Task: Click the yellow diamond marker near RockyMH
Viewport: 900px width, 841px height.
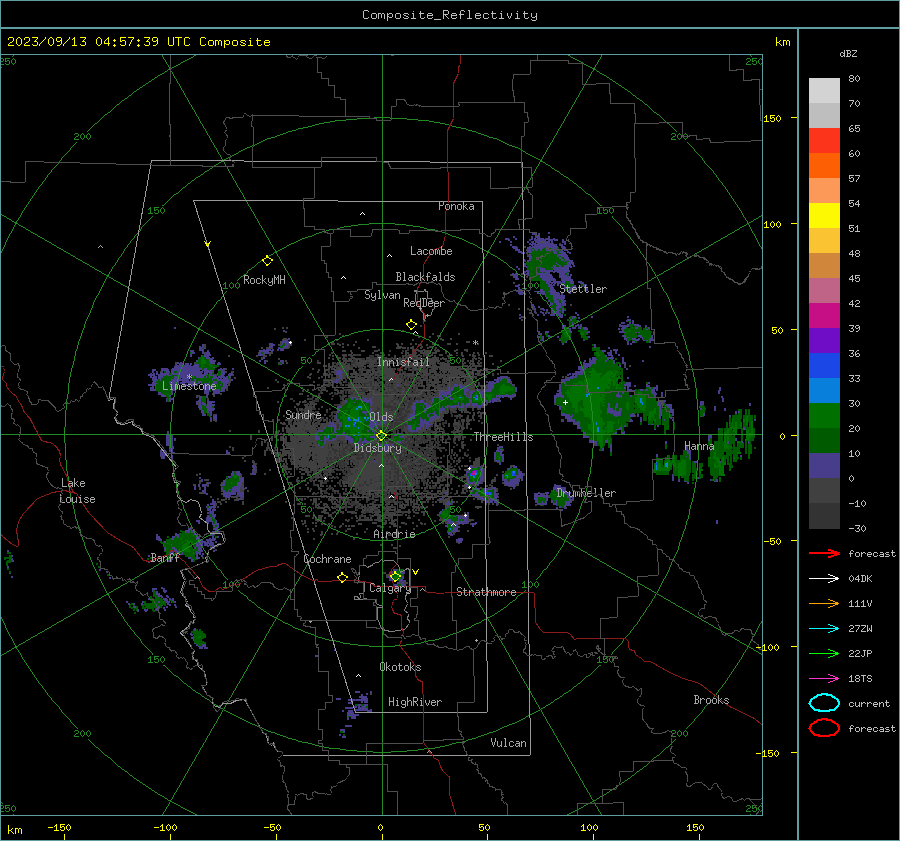Action: click(x=267, y=261)
